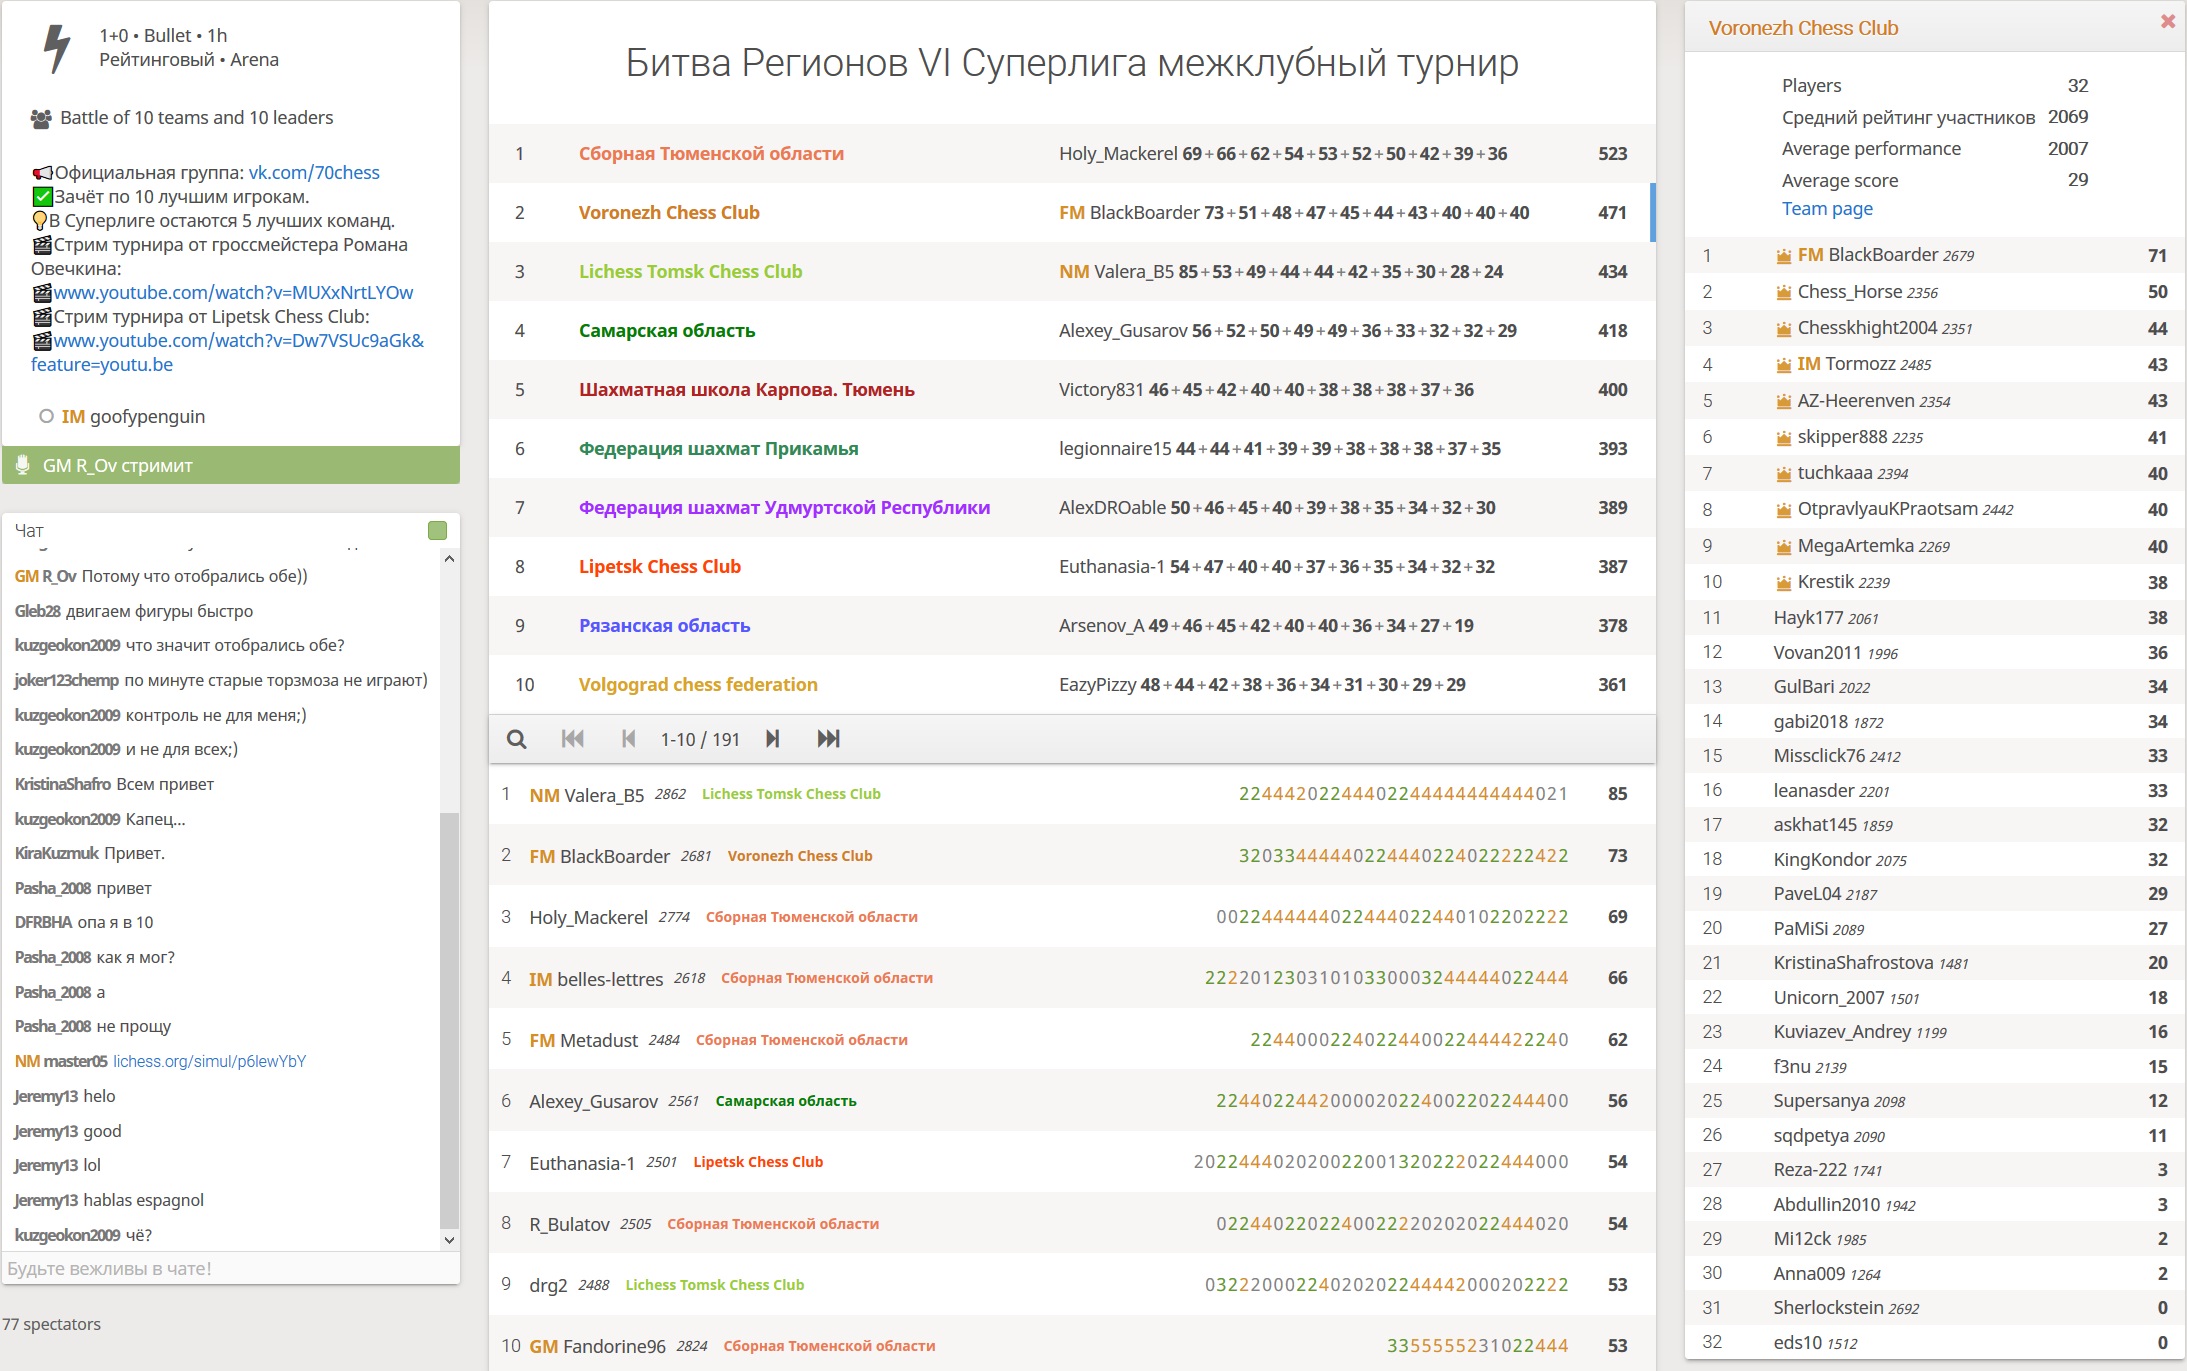Select Федерация шахмат Удмуртской Республики row

[x=1072, y=508]
